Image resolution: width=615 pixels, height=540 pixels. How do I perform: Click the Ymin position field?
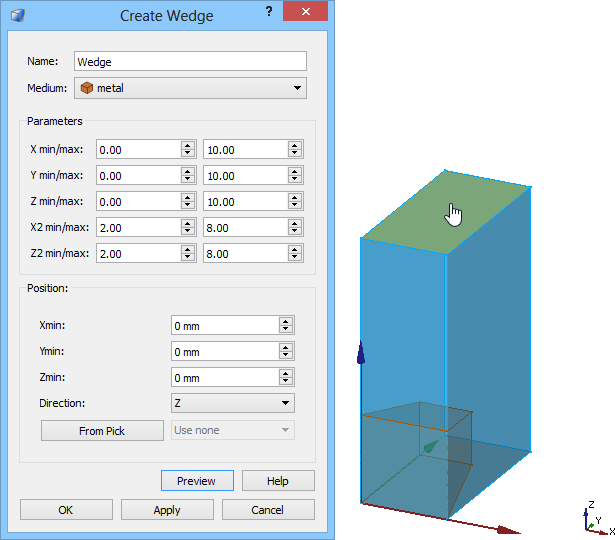(x=225, y=351)
